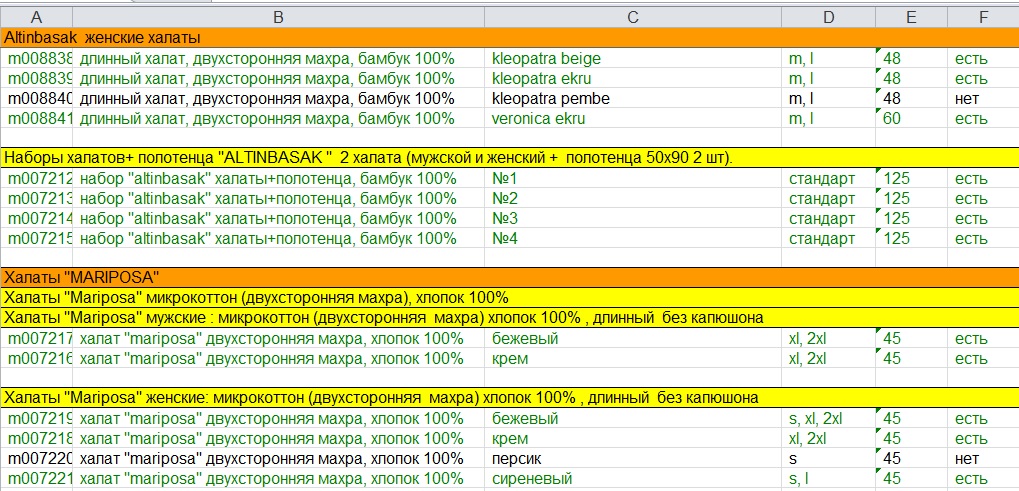
Task: Select the code cell m007220
Action: (36, 459)
